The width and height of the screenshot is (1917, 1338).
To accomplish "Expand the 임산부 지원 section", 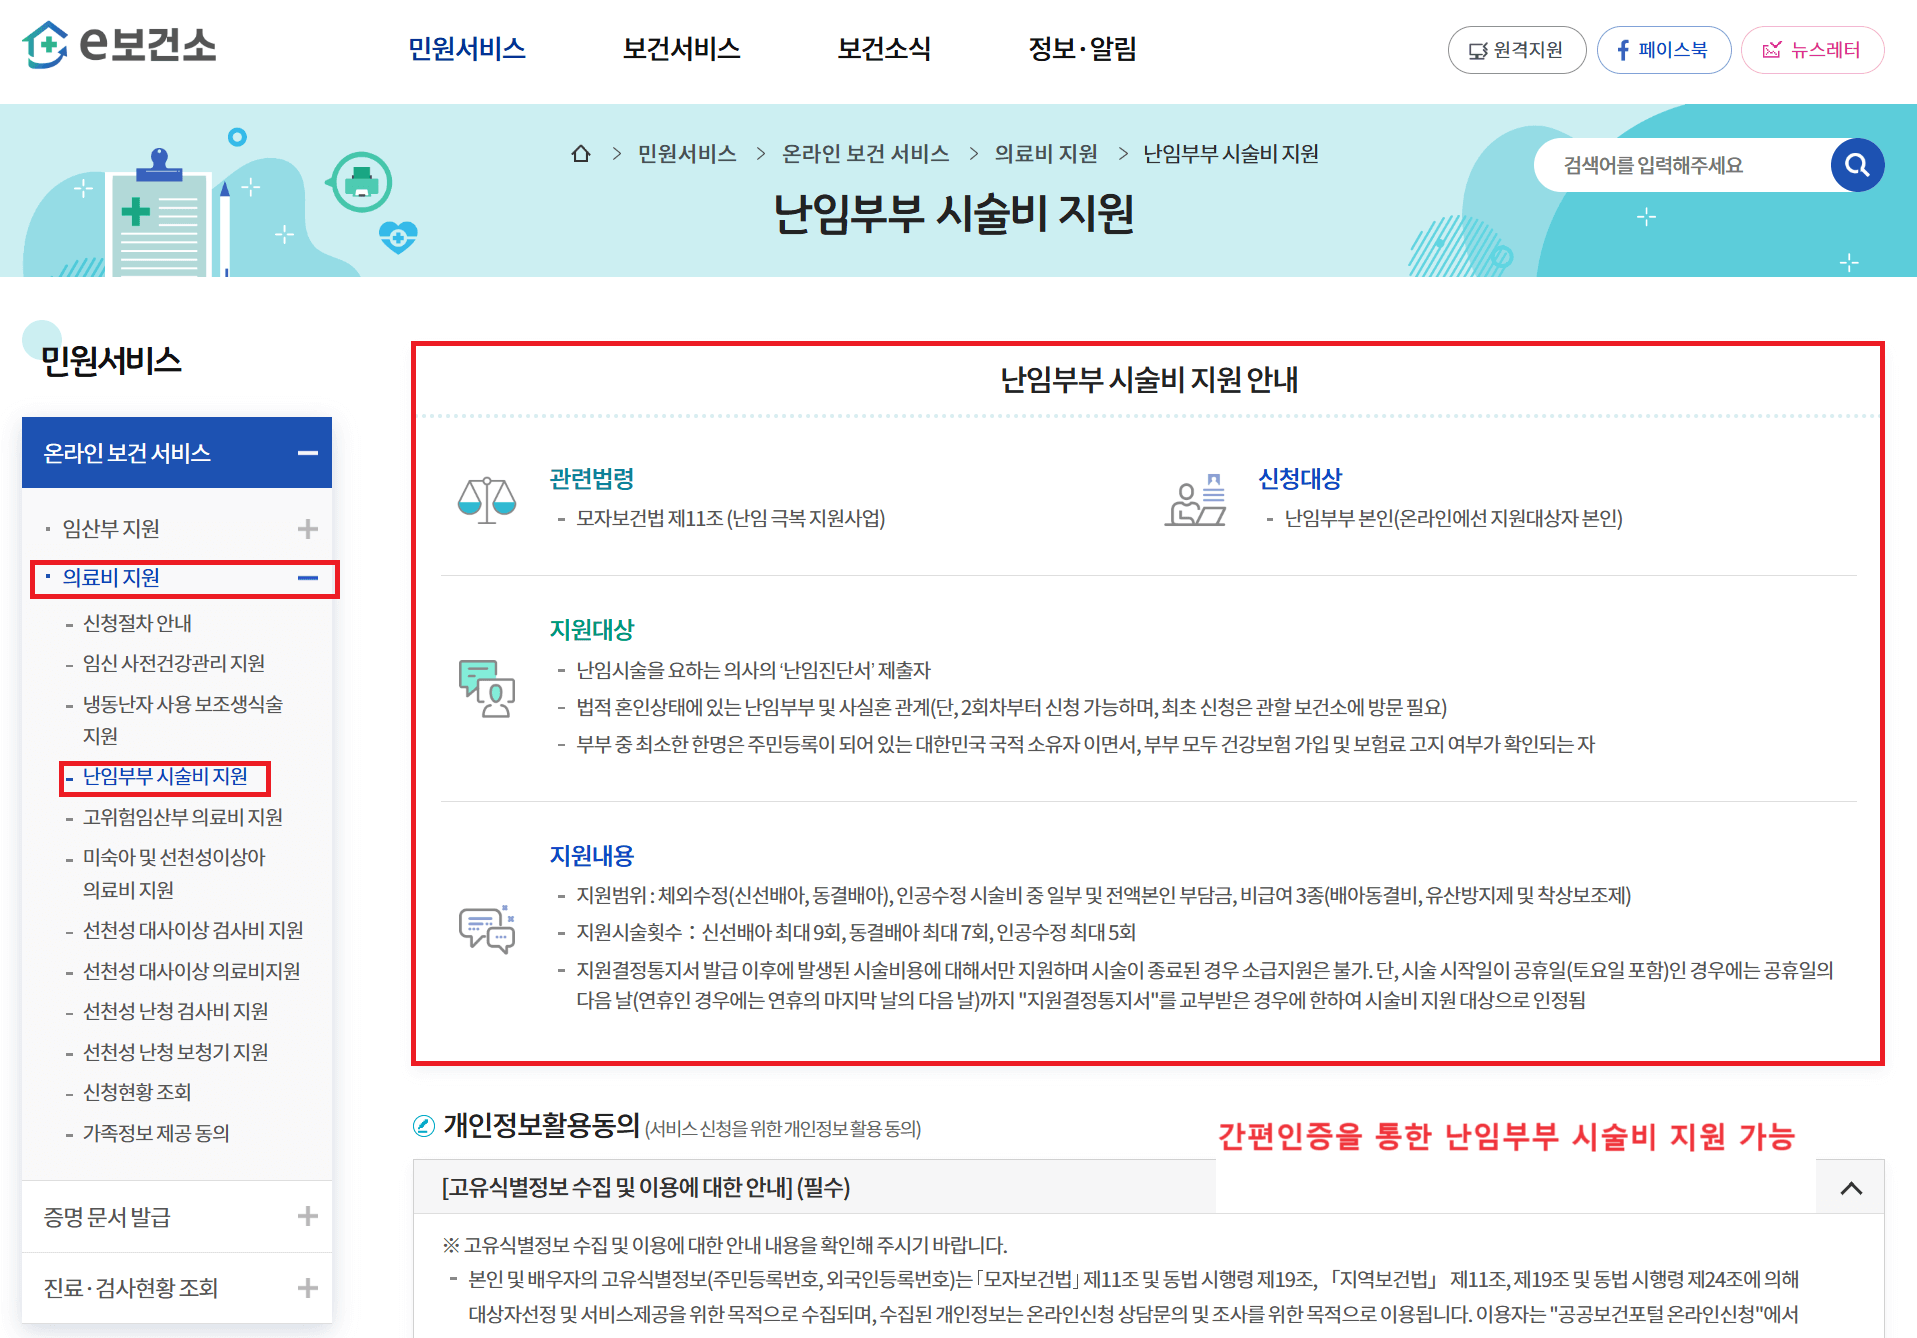I will [309, 528].
